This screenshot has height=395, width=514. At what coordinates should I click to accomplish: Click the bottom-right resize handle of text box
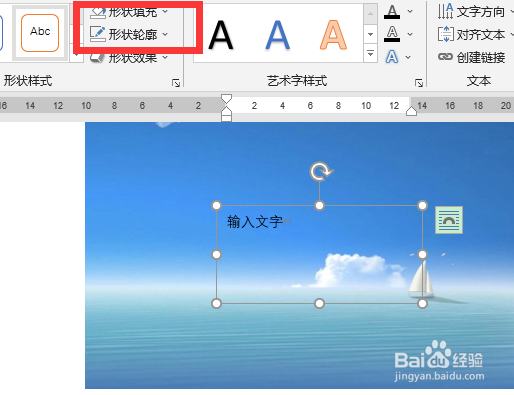click(422, 303)
